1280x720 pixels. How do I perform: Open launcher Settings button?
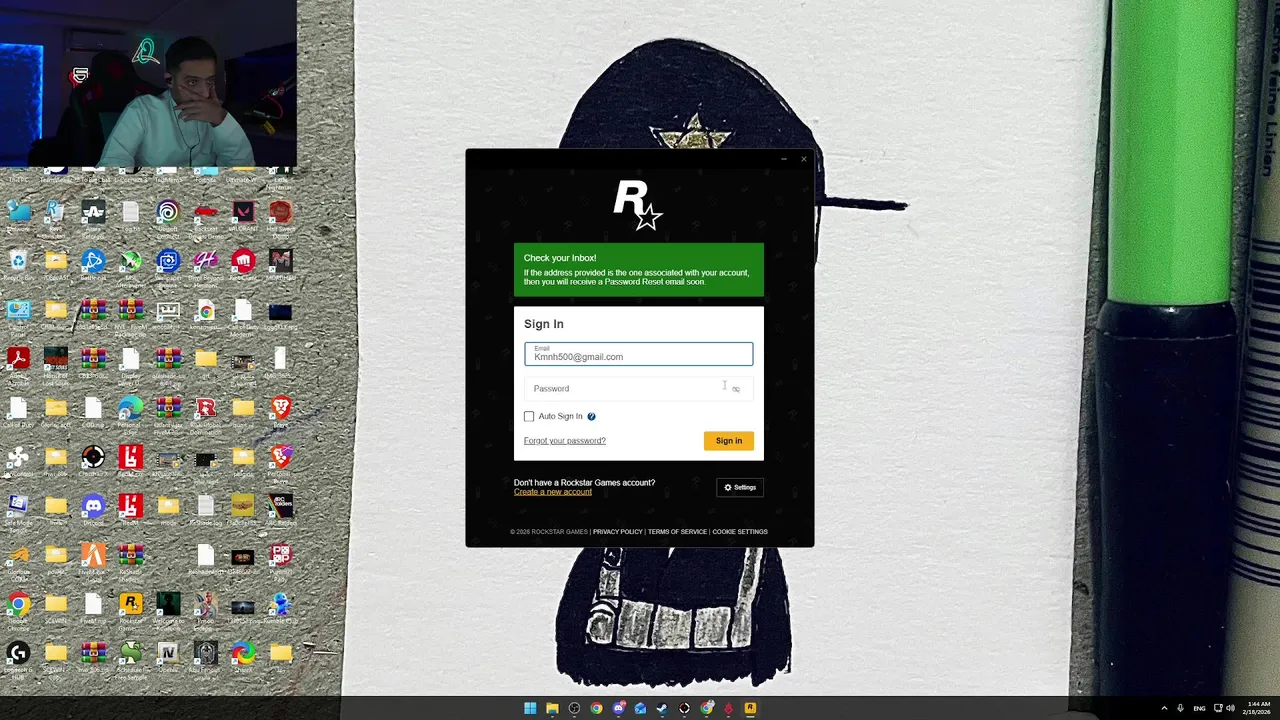[740, 488]
